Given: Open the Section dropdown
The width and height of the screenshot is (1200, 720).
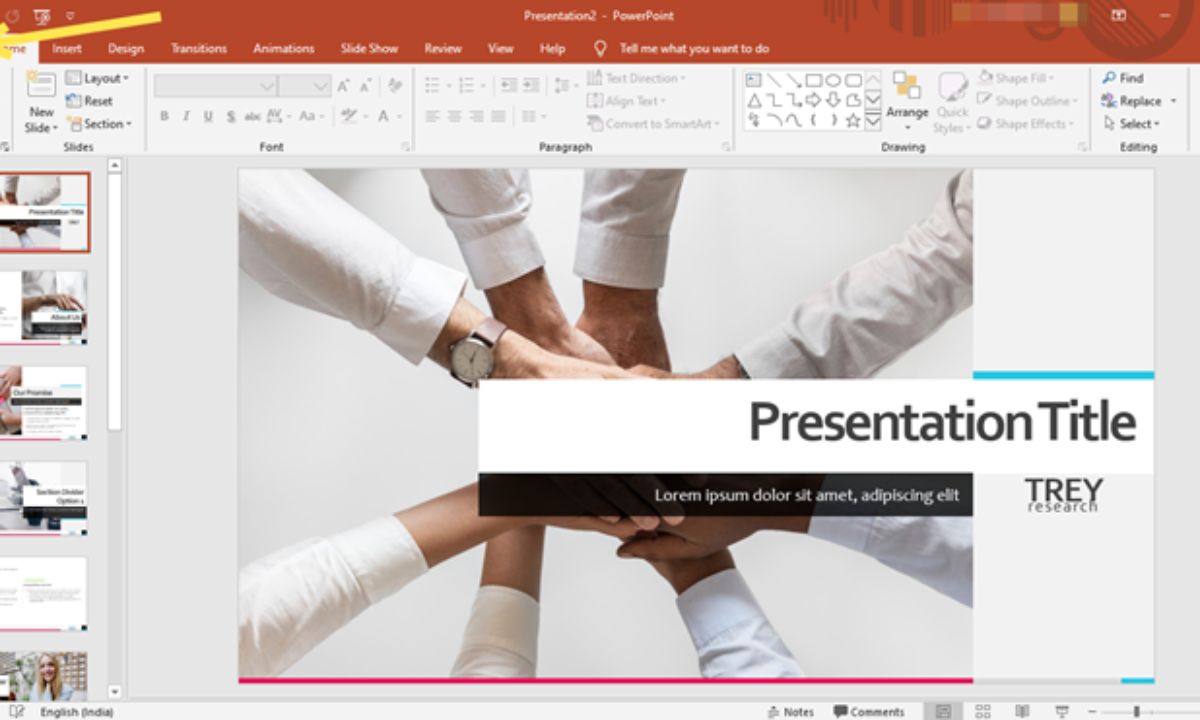Looking at the screenshot, I should click(98, 124).
